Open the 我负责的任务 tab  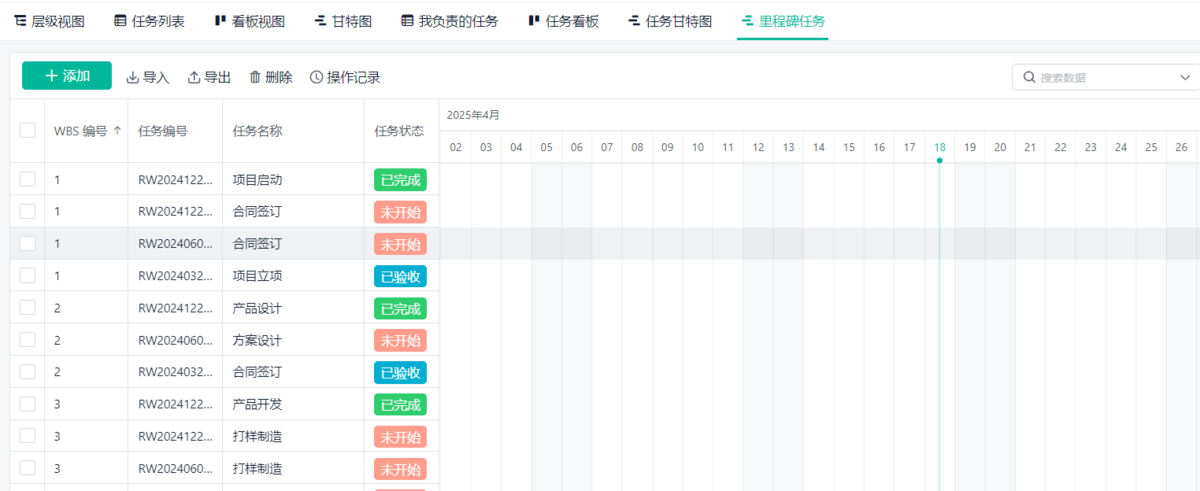(x=449, y=21)
